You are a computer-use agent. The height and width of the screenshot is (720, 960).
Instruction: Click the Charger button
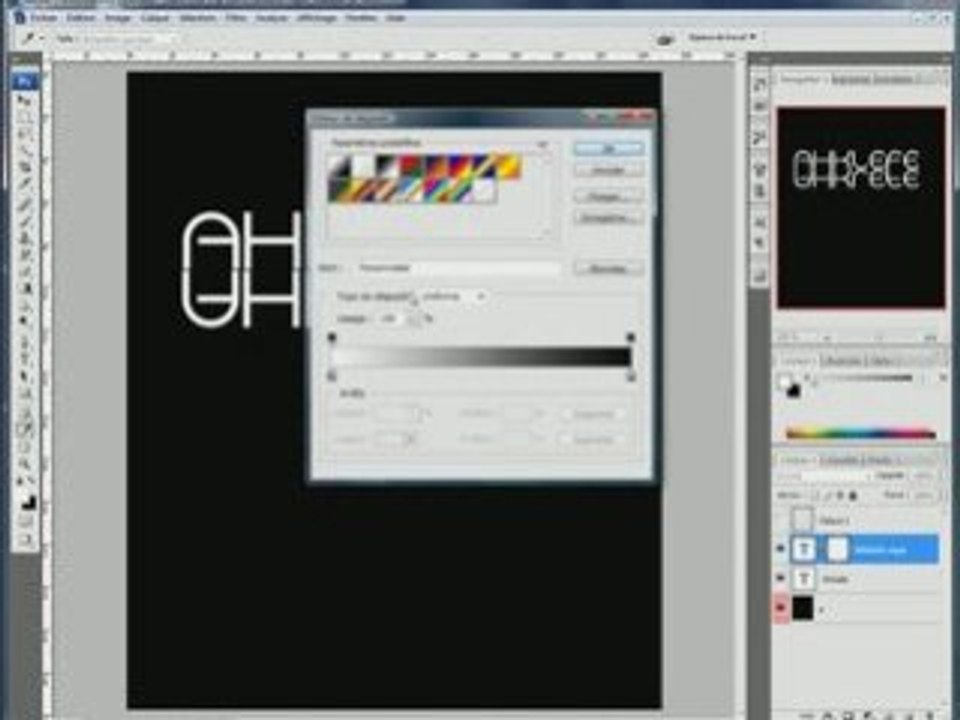tap(609, 197)
